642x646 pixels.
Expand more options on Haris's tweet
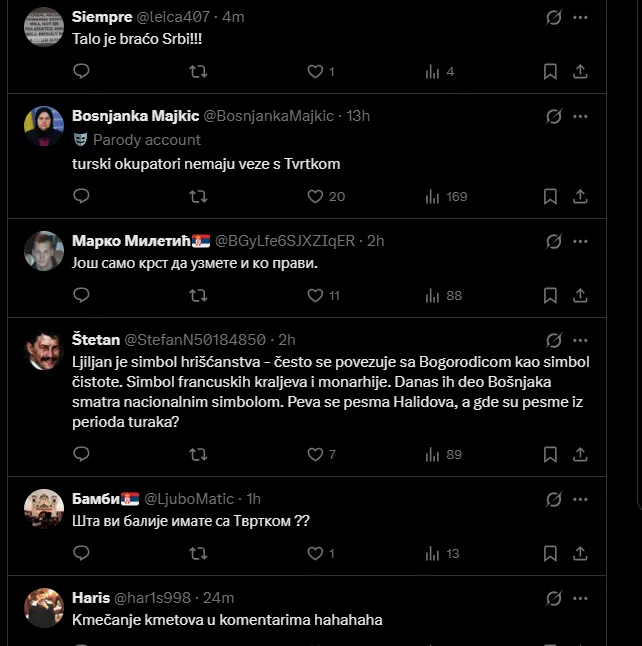(x=580, y=598)
